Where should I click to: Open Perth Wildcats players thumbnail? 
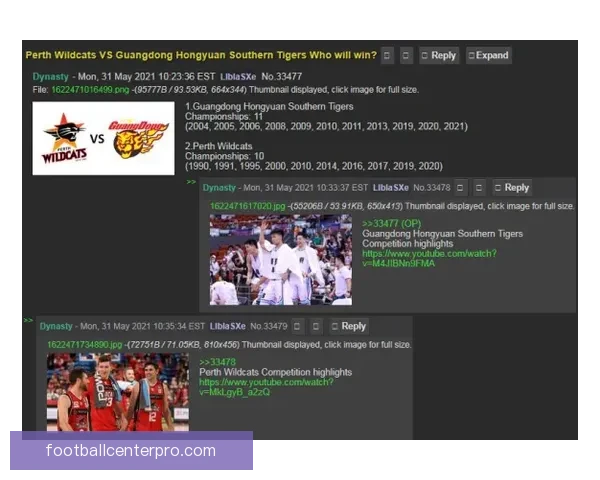click(117, 392)
